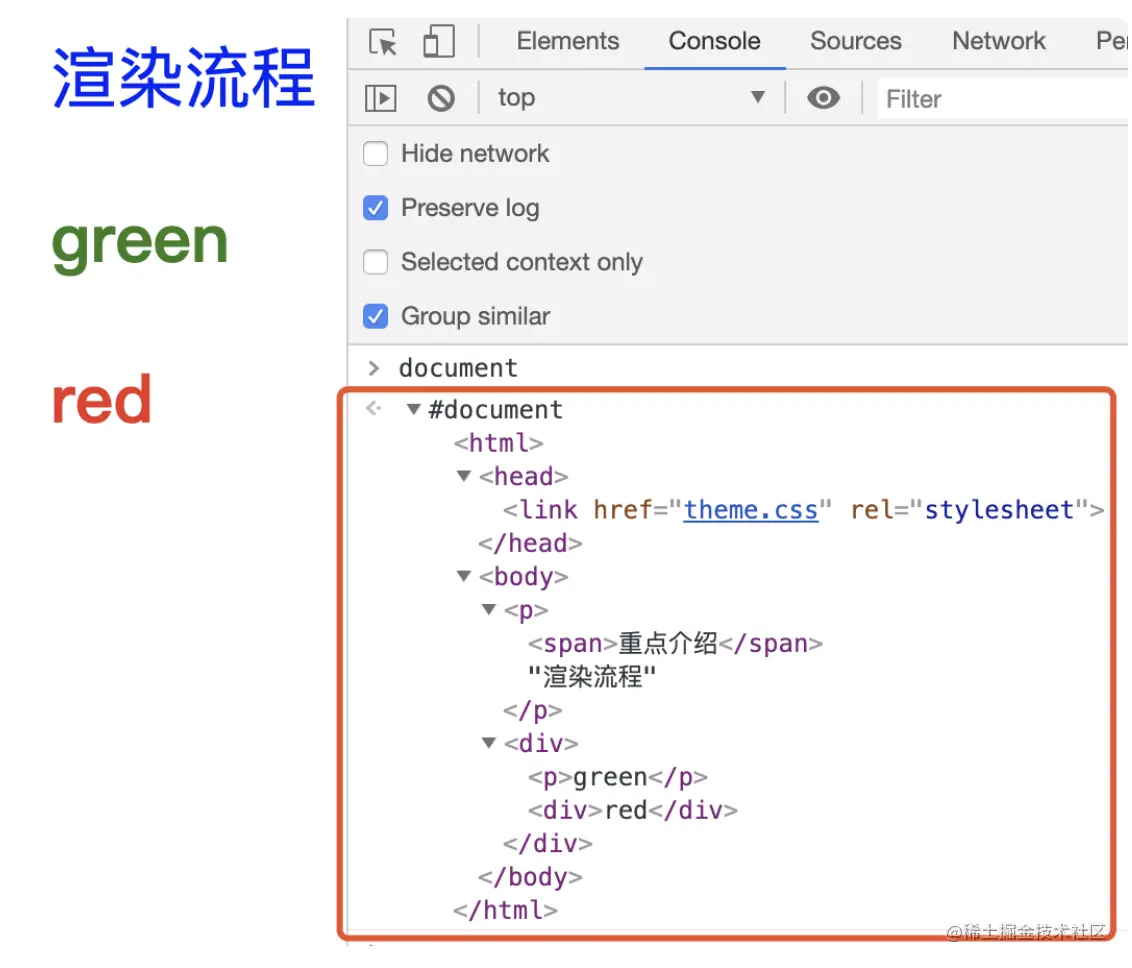
Task: Switch to the Console tab
Action: pyautogui.click(x=714, y=41)
